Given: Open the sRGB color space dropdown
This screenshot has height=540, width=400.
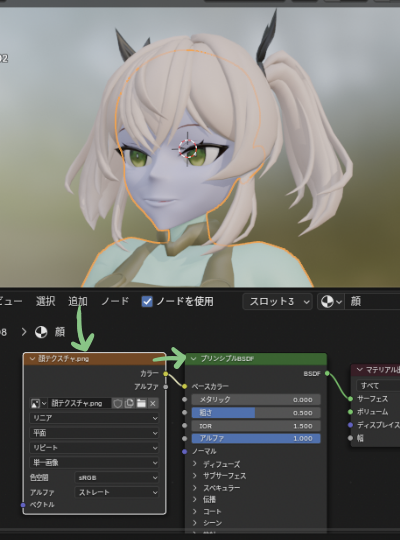Looking at the screenshot, I should coord(117,478).
